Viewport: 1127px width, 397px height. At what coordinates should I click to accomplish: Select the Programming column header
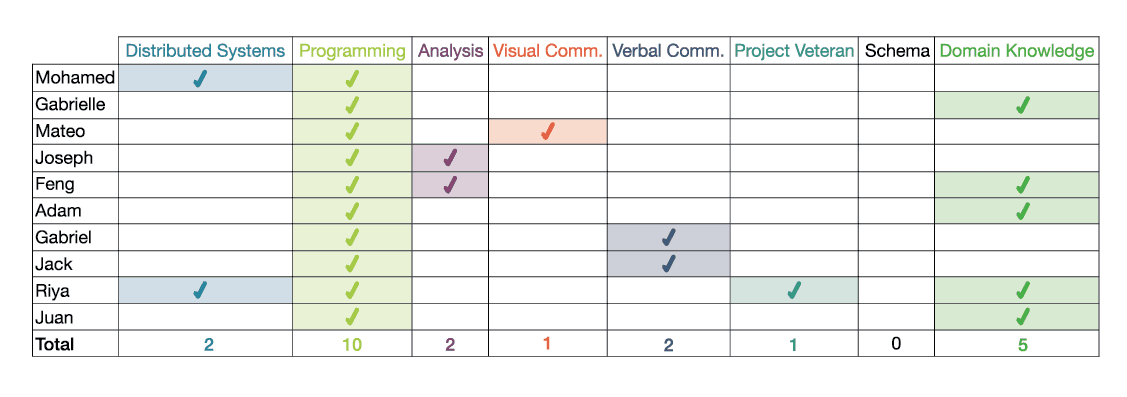point(352,51)
